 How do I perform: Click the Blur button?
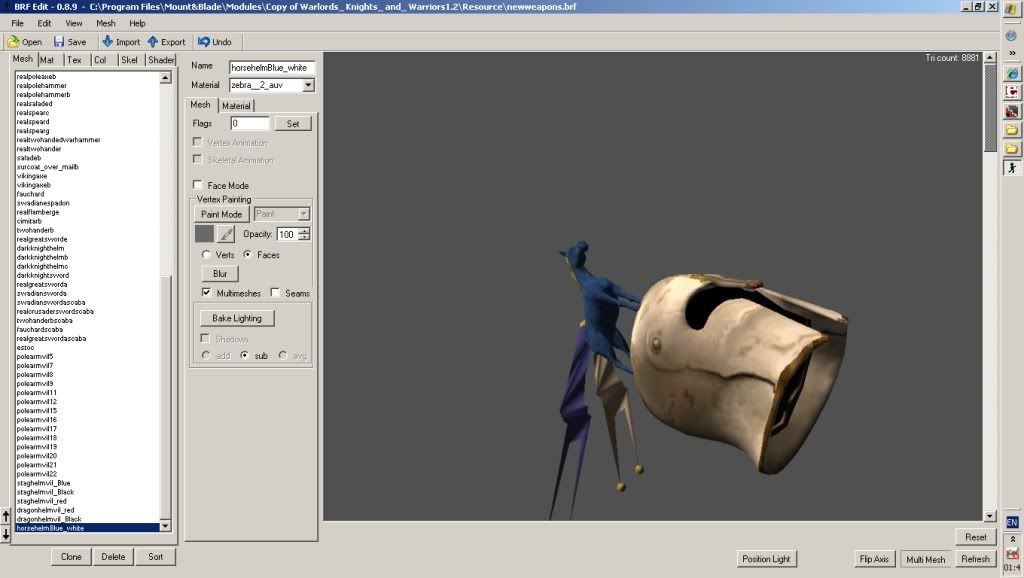[x=220, y=274]
